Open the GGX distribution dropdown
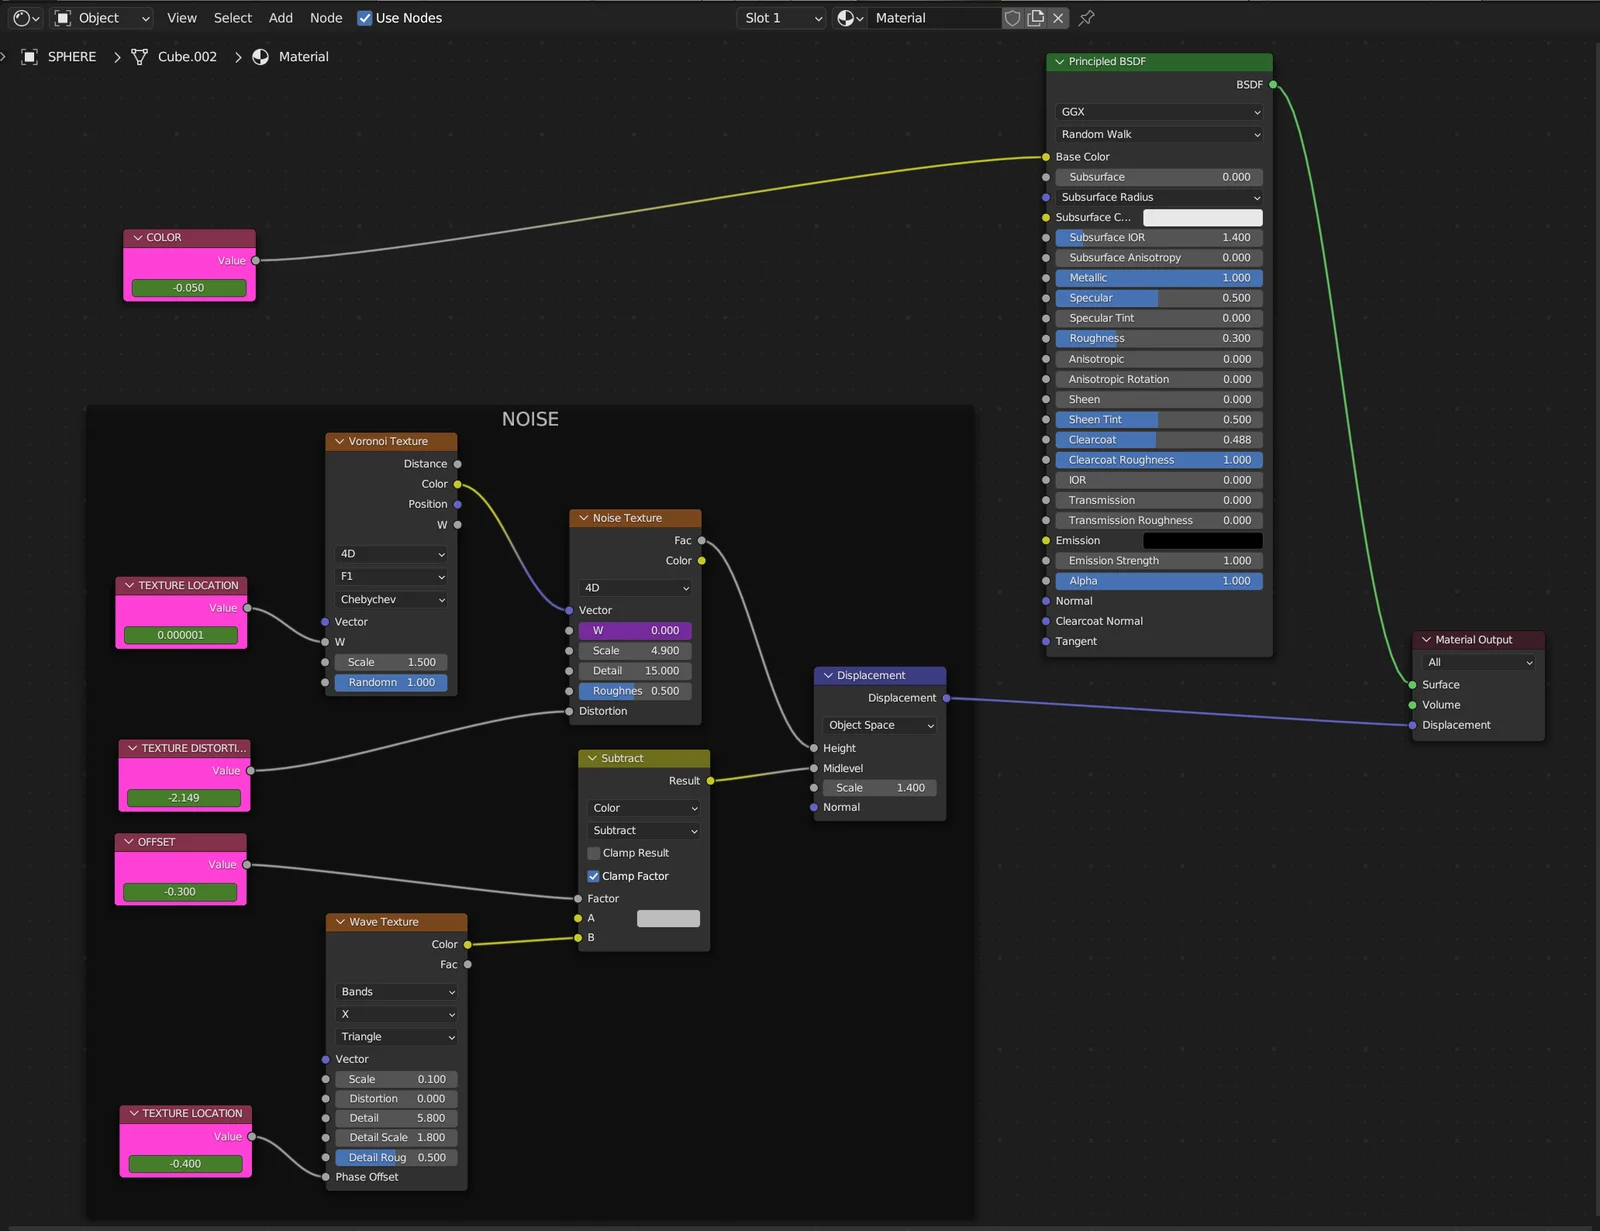 [1157, 111]
